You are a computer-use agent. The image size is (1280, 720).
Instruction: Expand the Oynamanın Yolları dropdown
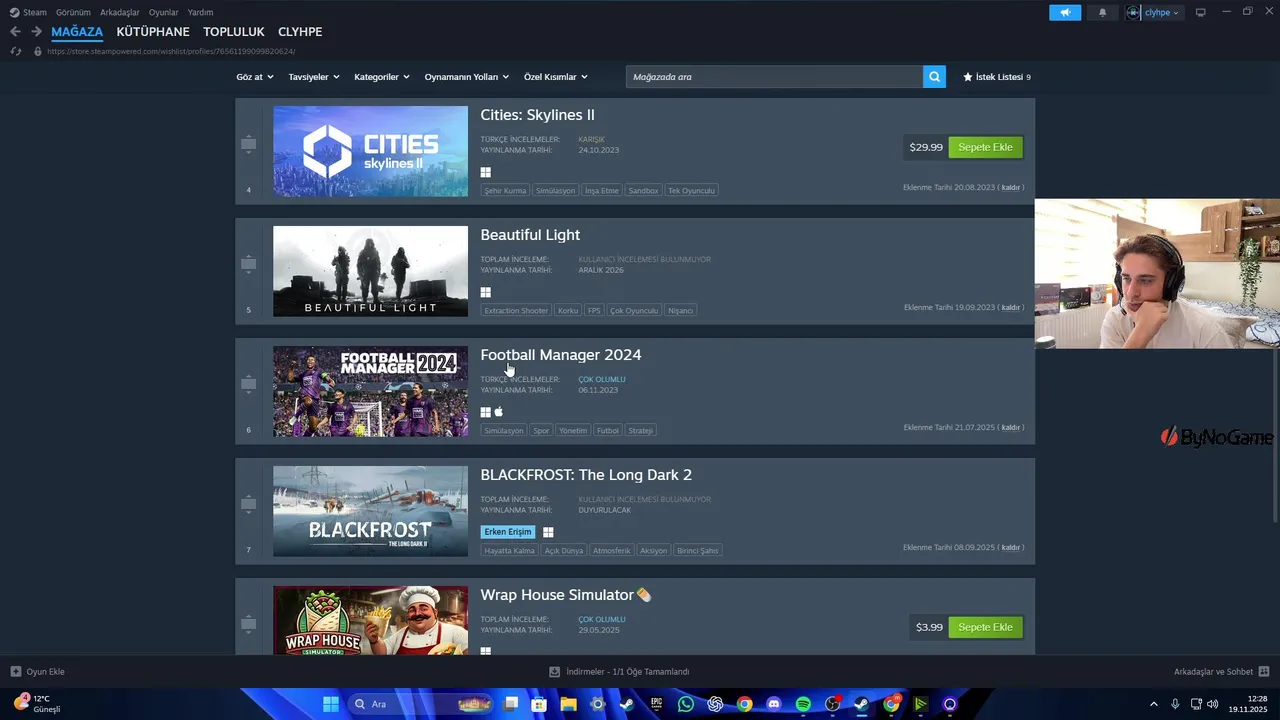(x=467, y=77)
